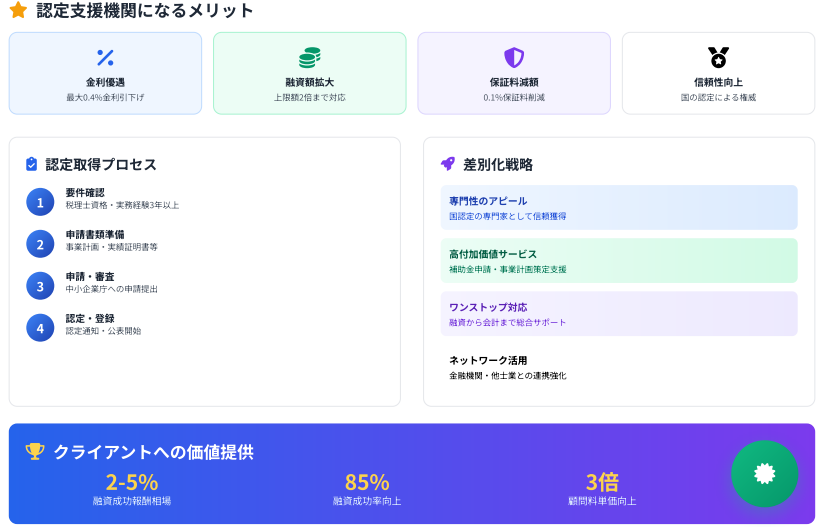Select the ワンストップ対応 strategy card
Screen dimensions: 822x527
coord(619,314)
